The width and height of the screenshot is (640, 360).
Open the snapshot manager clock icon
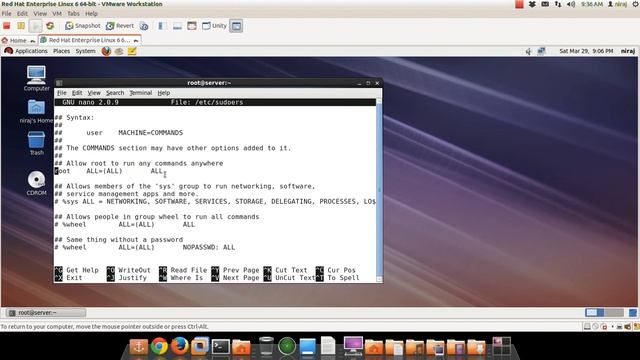(x=144, y=26)
